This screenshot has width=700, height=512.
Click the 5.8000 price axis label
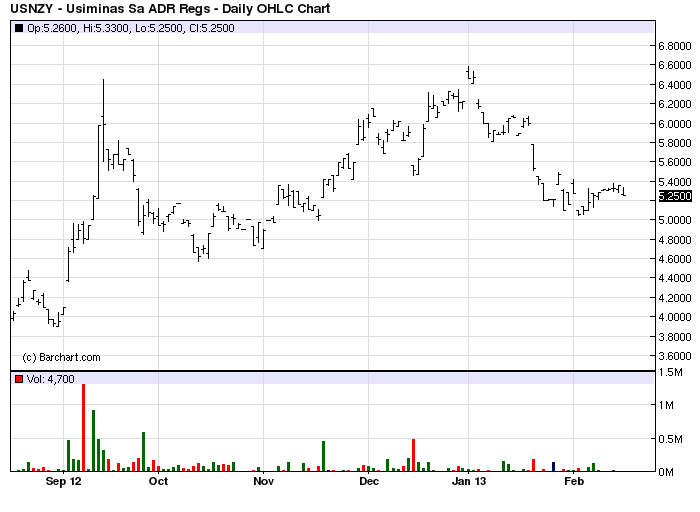click(675, 143)
